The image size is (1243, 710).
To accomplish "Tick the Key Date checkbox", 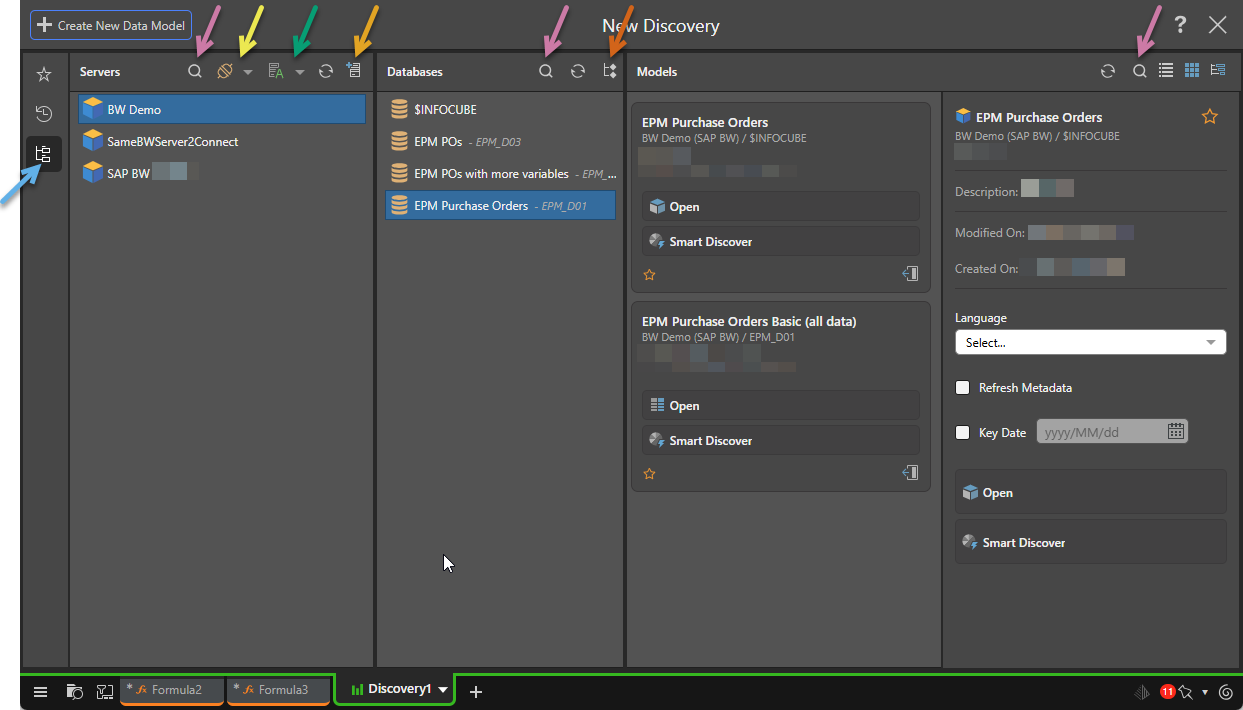I will click(963, 433).
